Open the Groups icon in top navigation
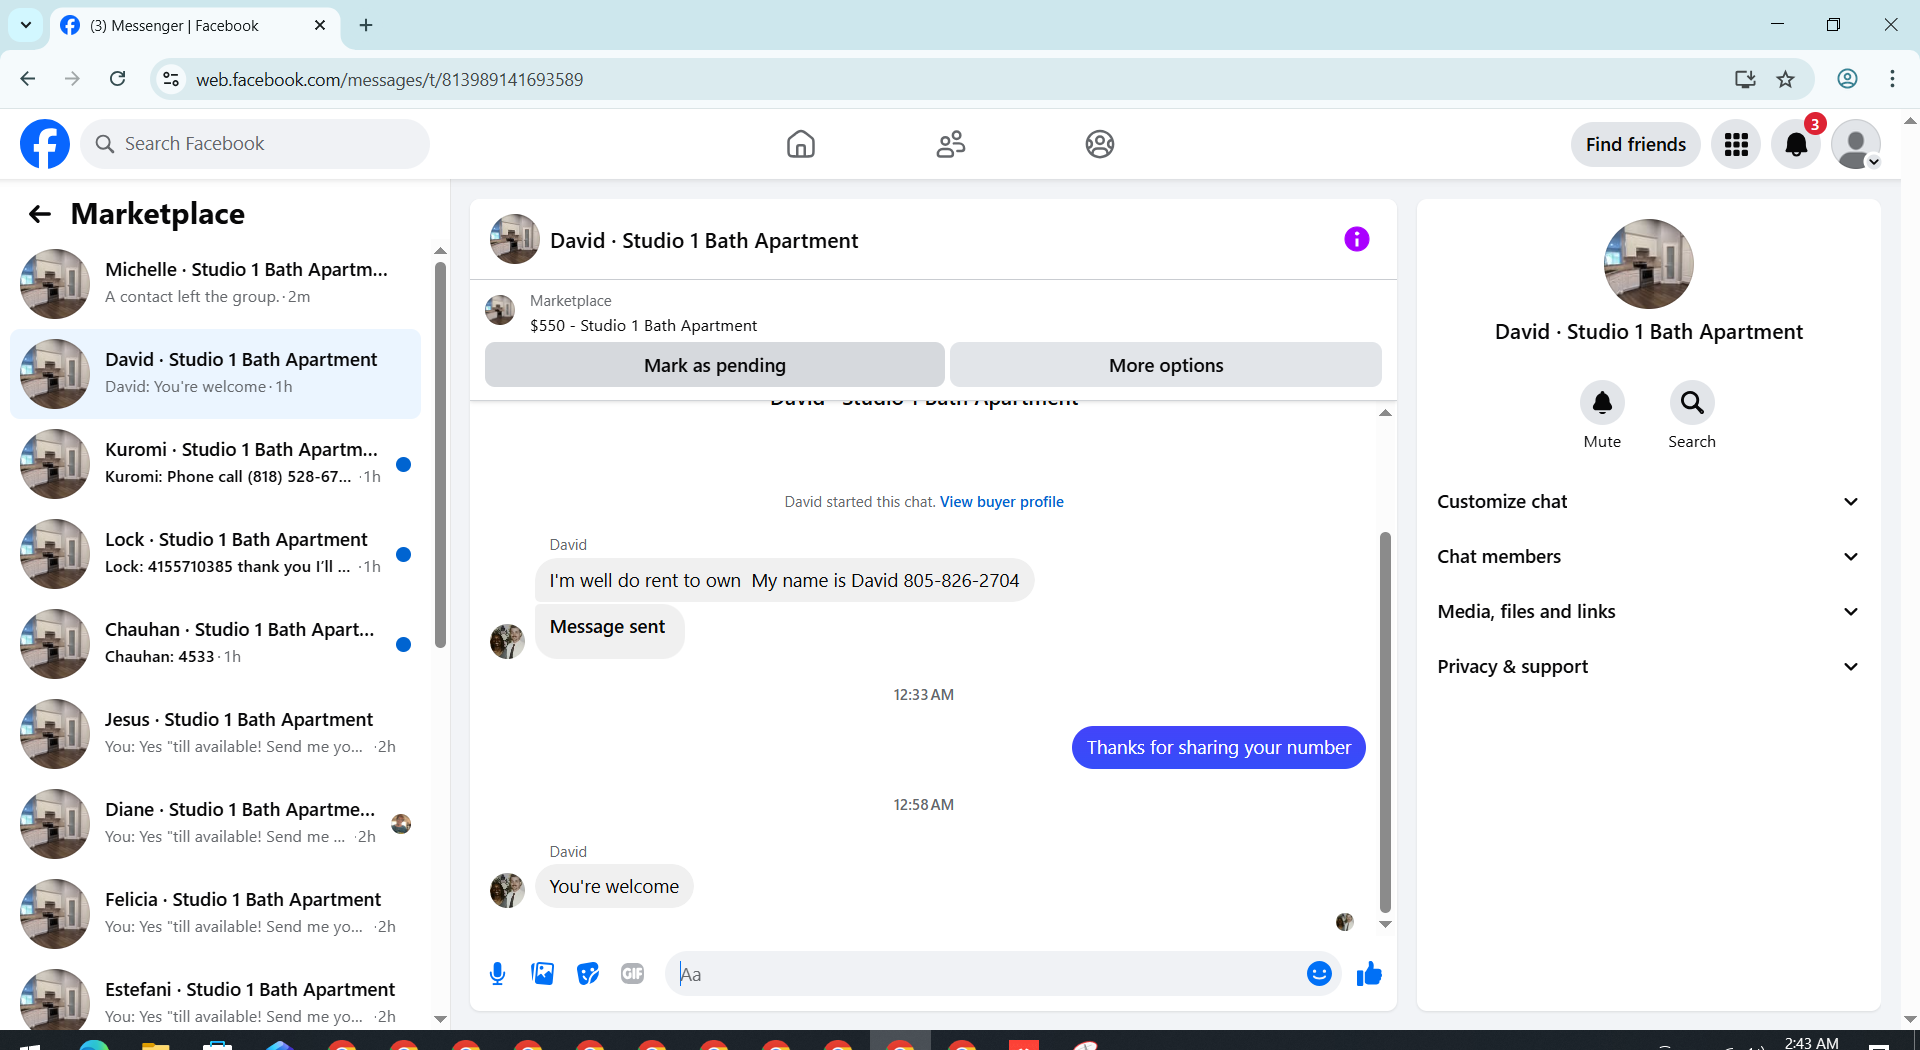Viewport: 1920px width, 1050px height. click(x=1100, y=144)
